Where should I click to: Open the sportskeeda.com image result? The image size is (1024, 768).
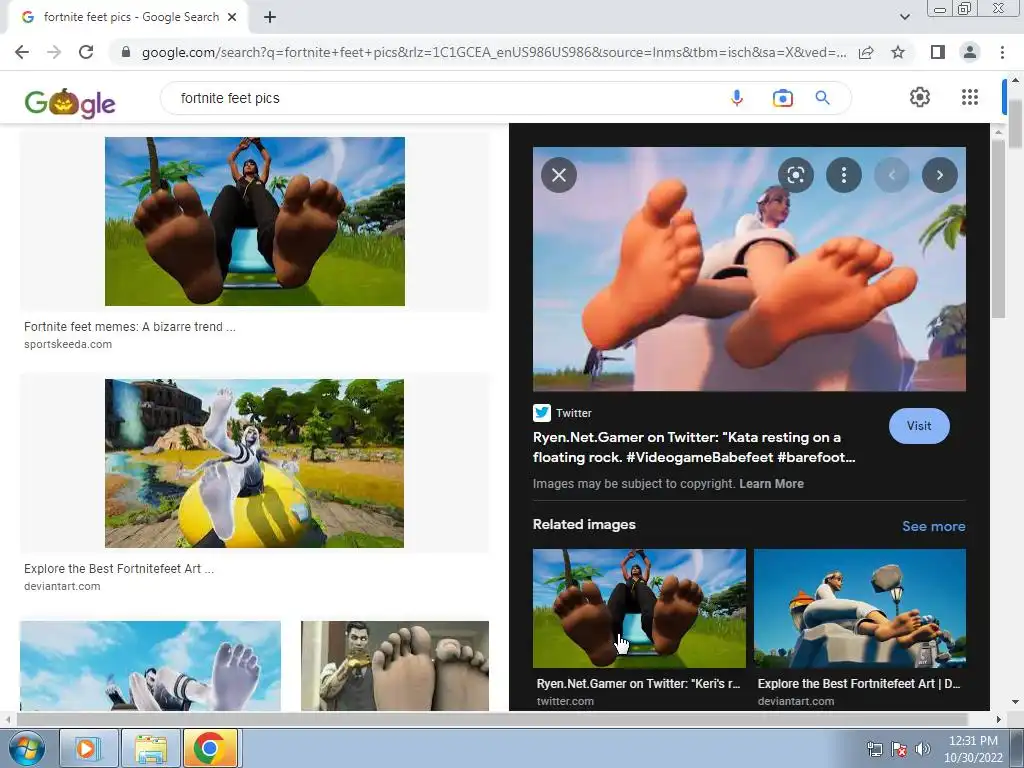[255, 221]
